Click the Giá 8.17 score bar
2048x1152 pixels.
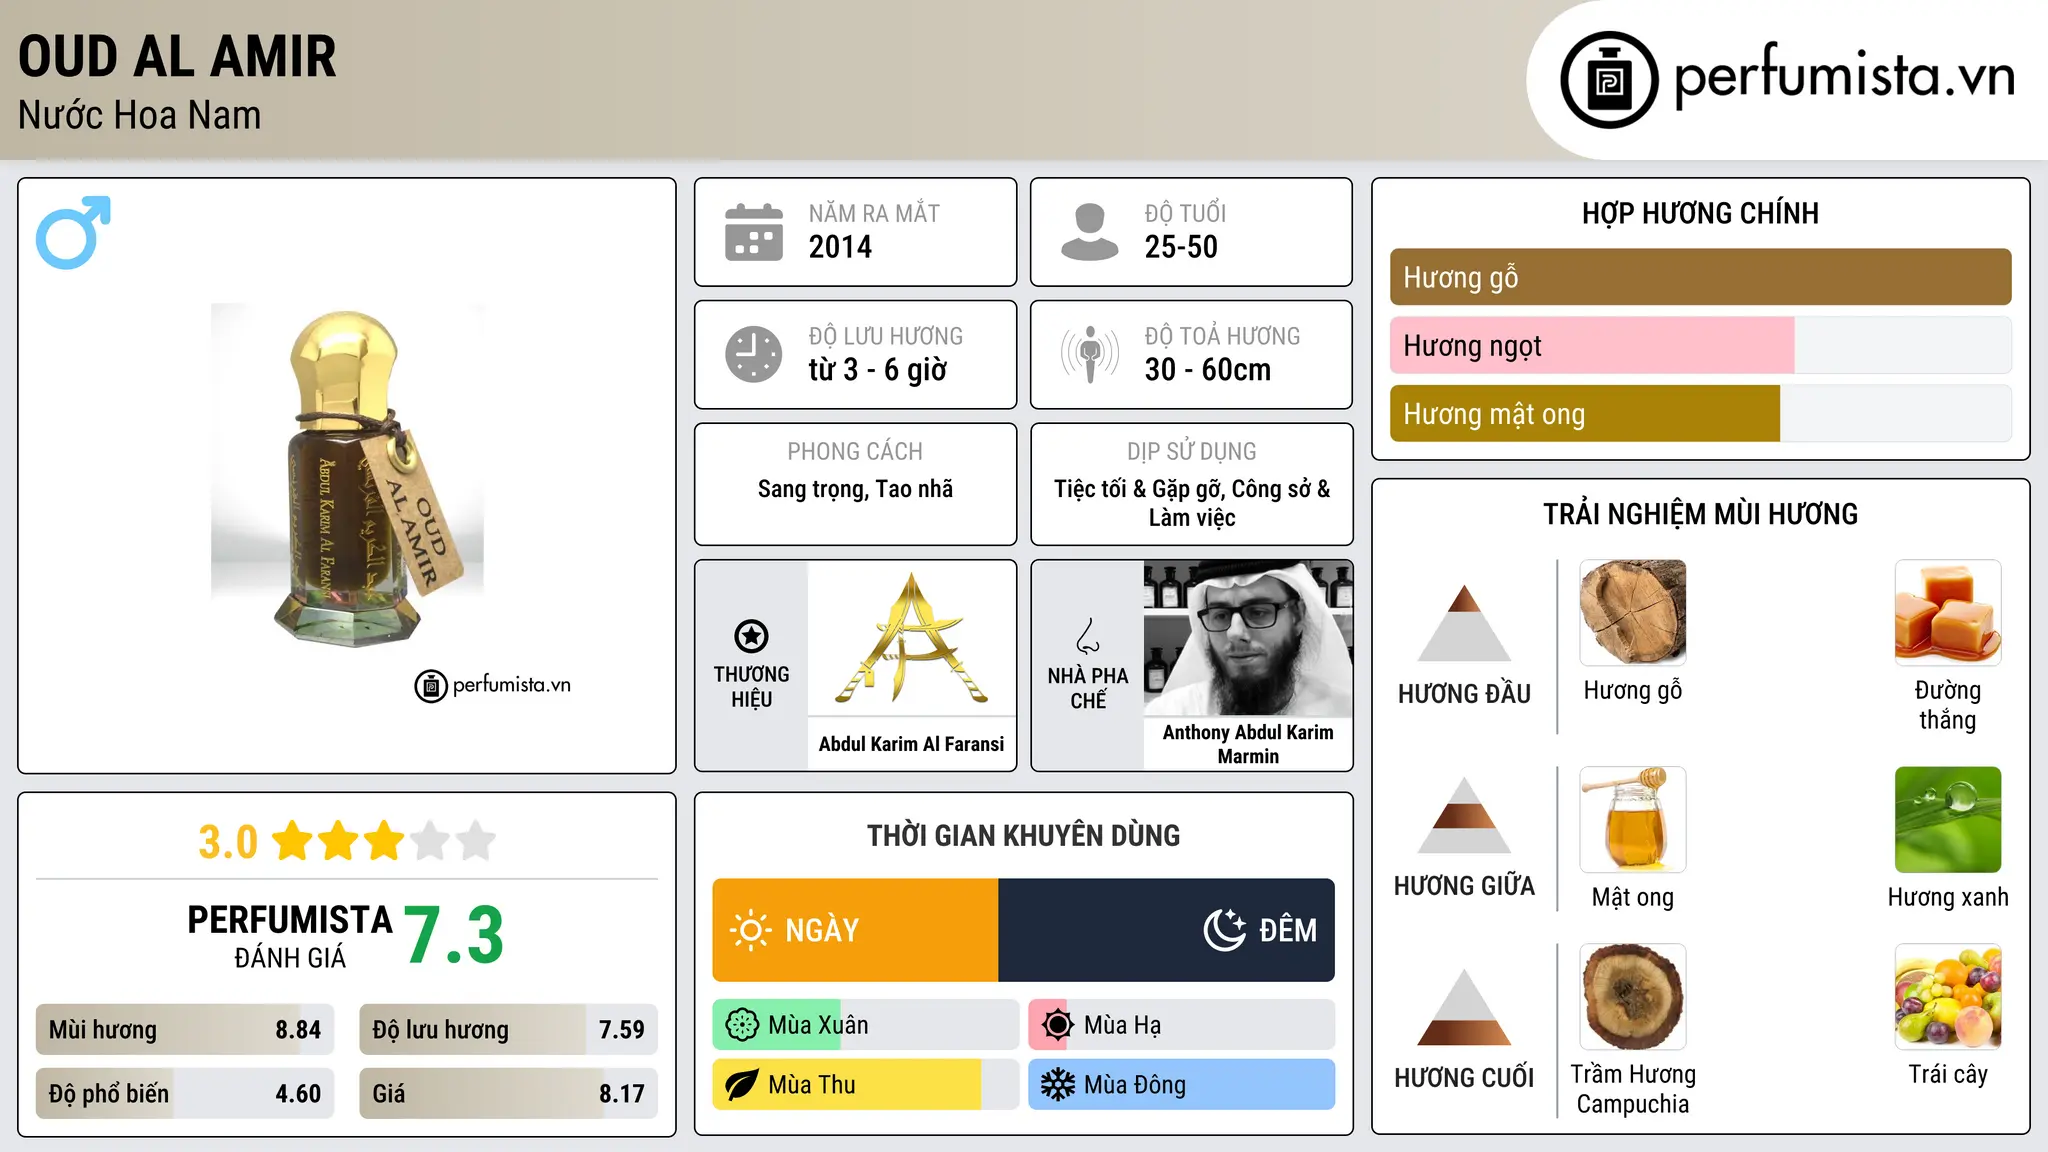(x=508, y=1093)
